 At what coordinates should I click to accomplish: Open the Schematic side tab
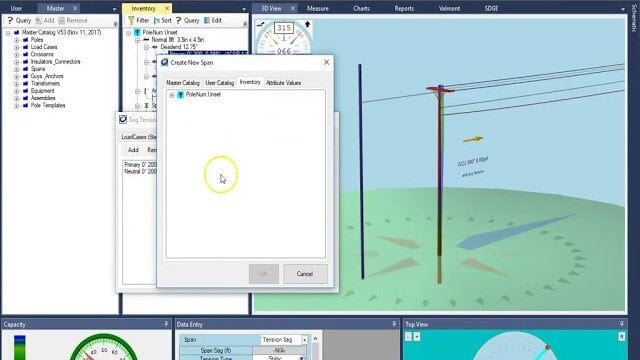(634, 18)
